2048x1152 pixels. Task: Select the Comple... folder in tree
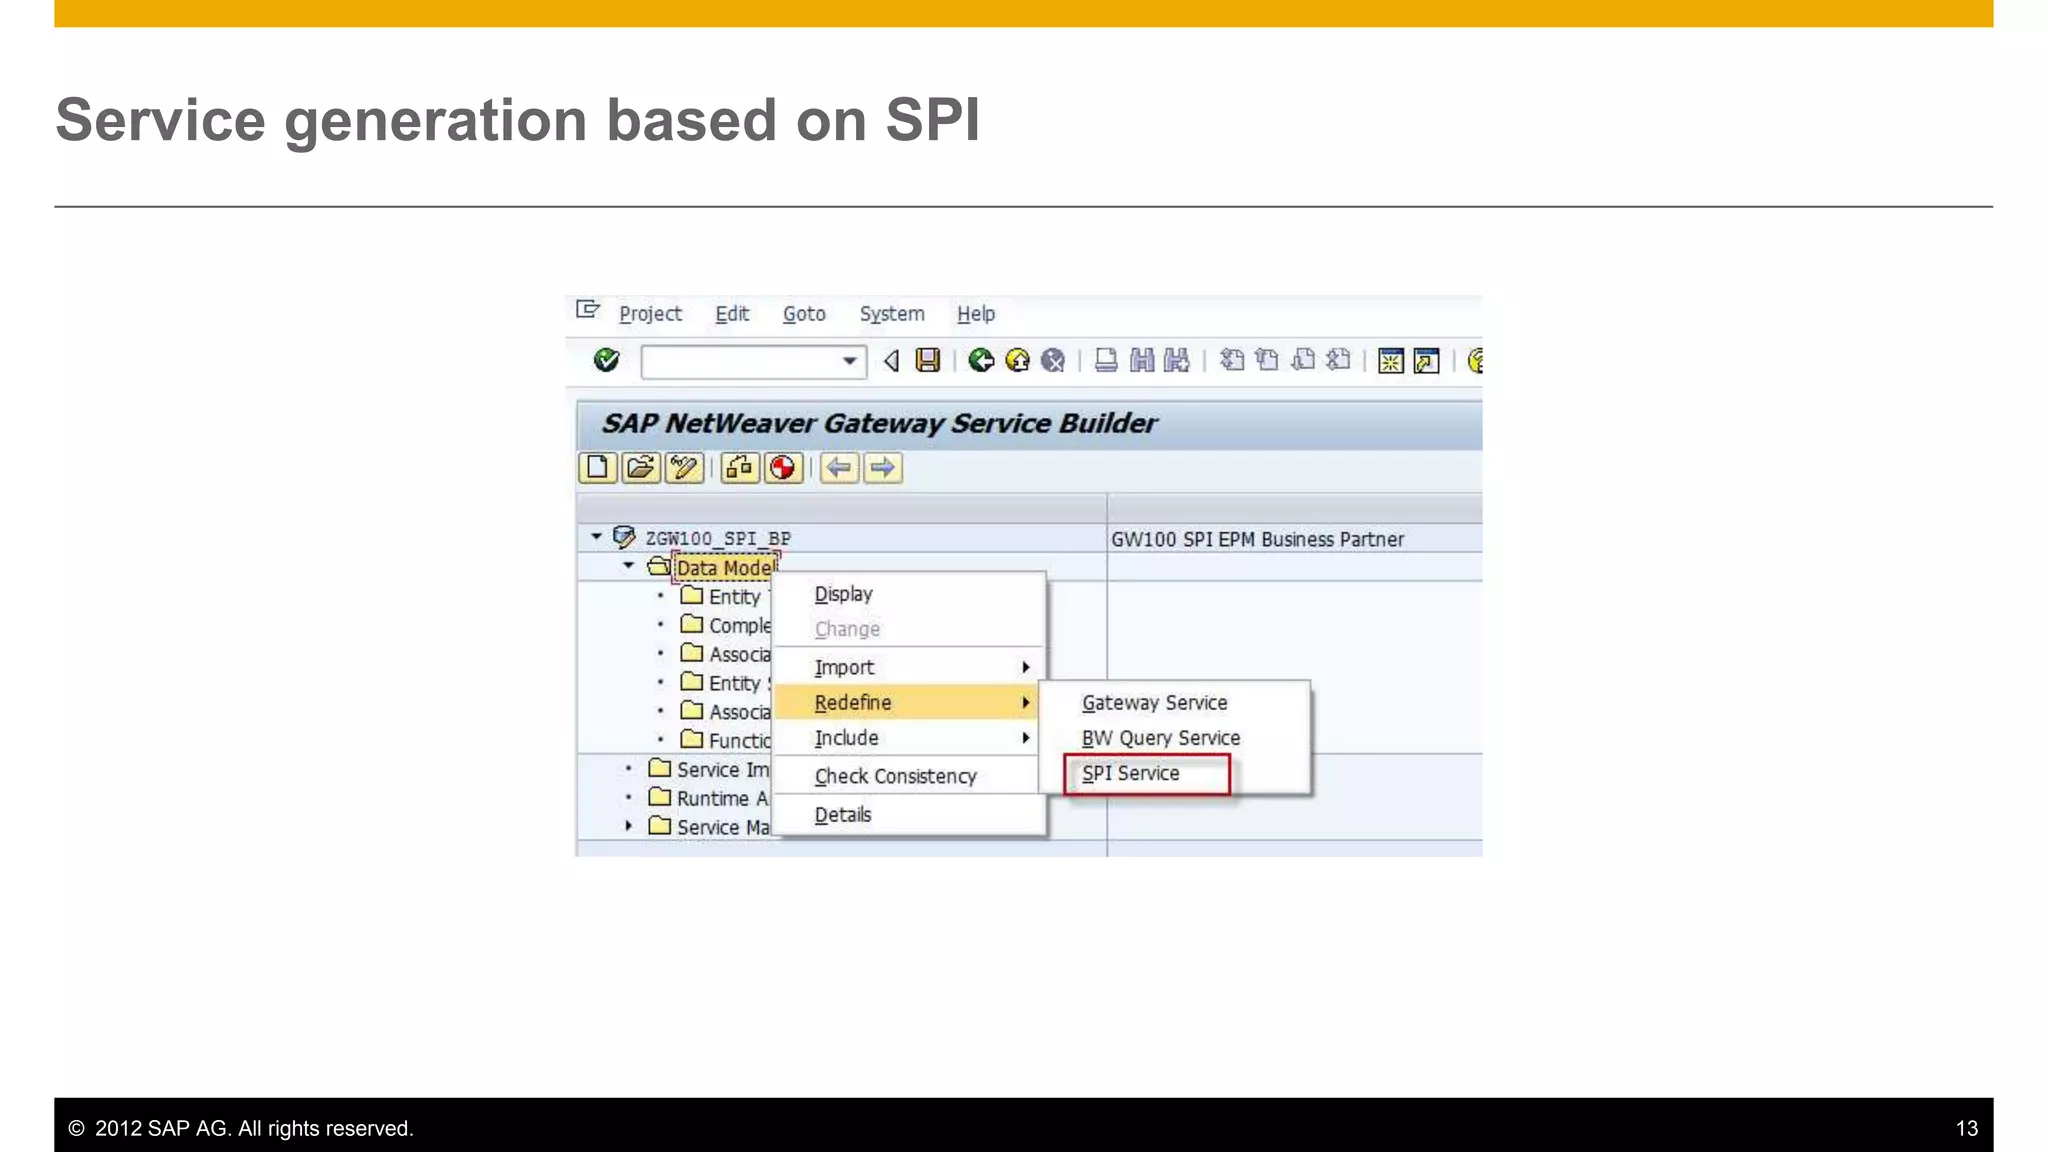coord(740,626)
